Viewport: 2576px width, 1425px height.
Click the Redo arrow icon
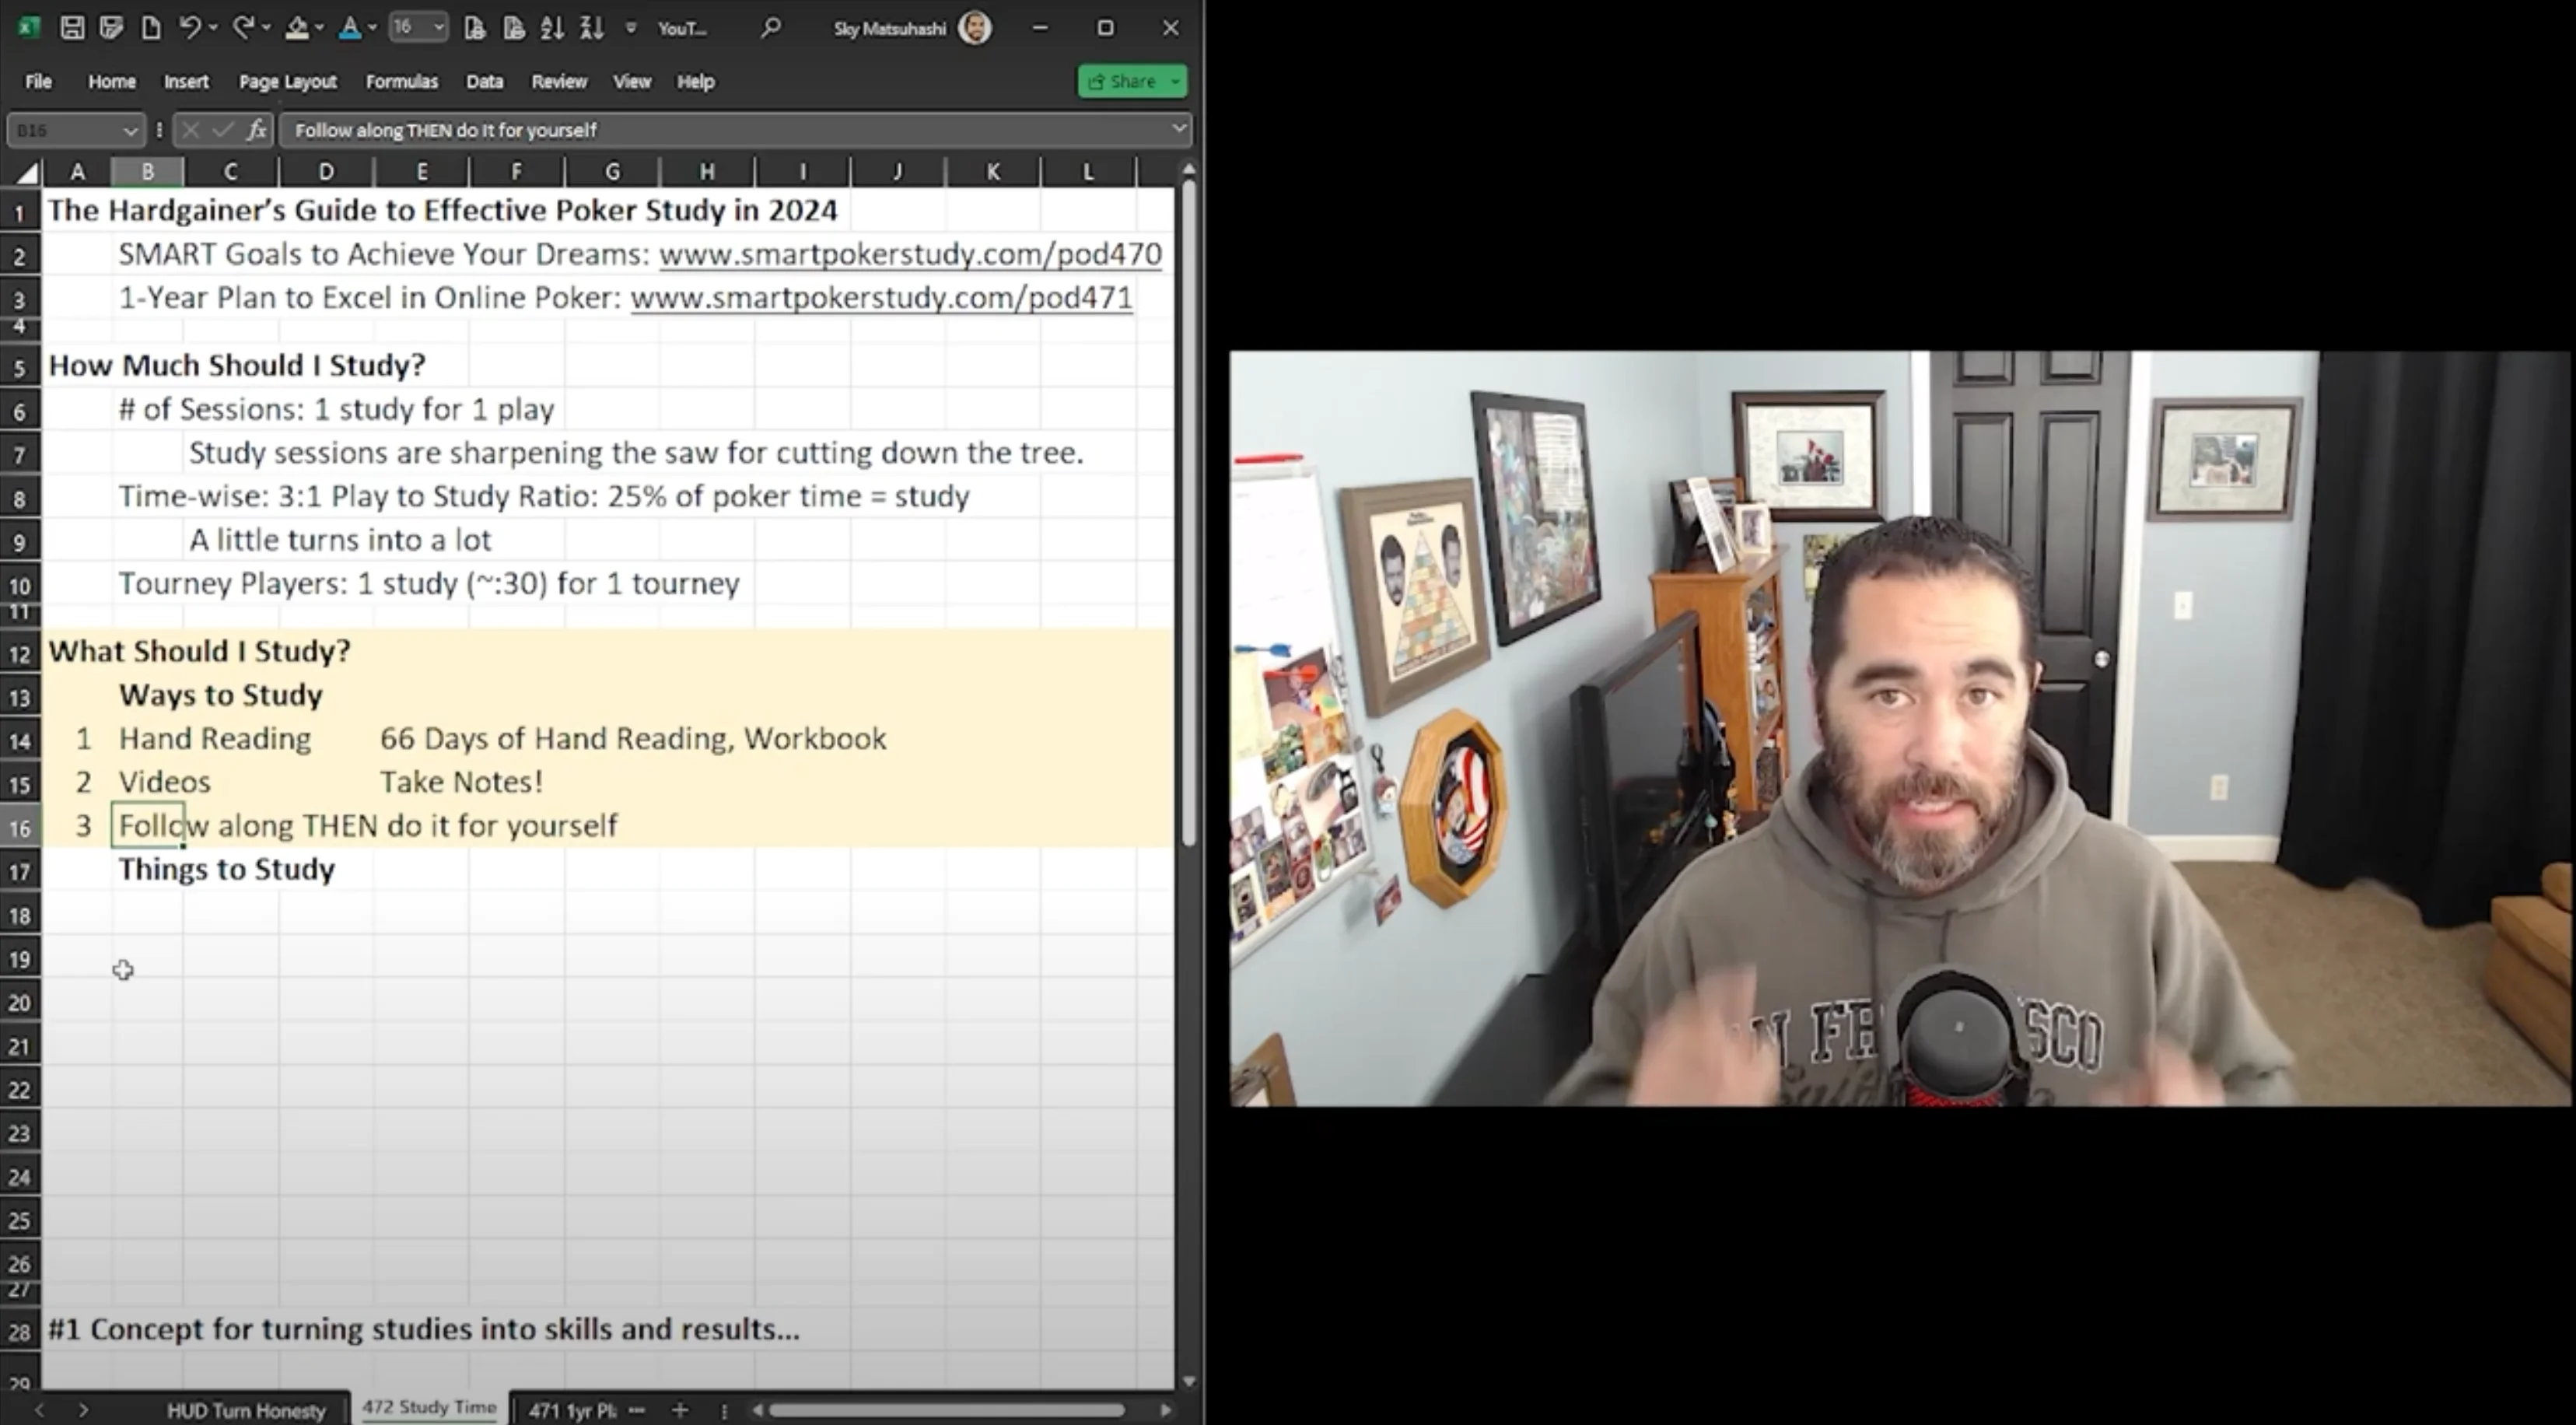tap(243, 28)
